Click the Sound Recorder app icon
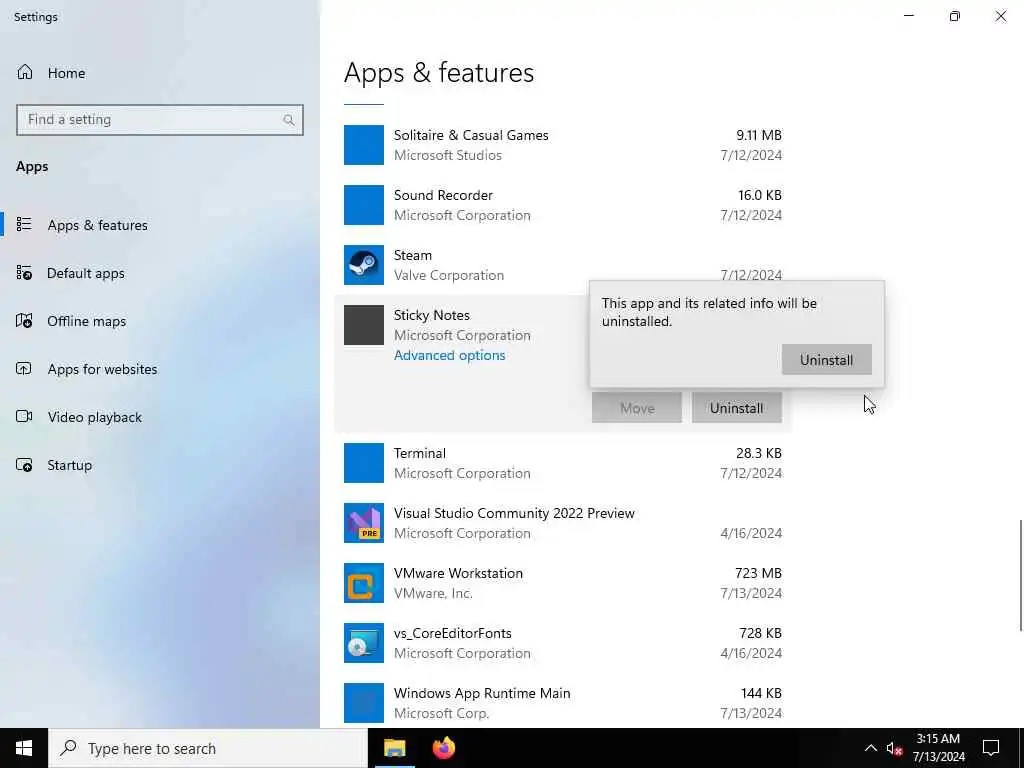This screenshot has width=1024, height=768. click(364, 205)
